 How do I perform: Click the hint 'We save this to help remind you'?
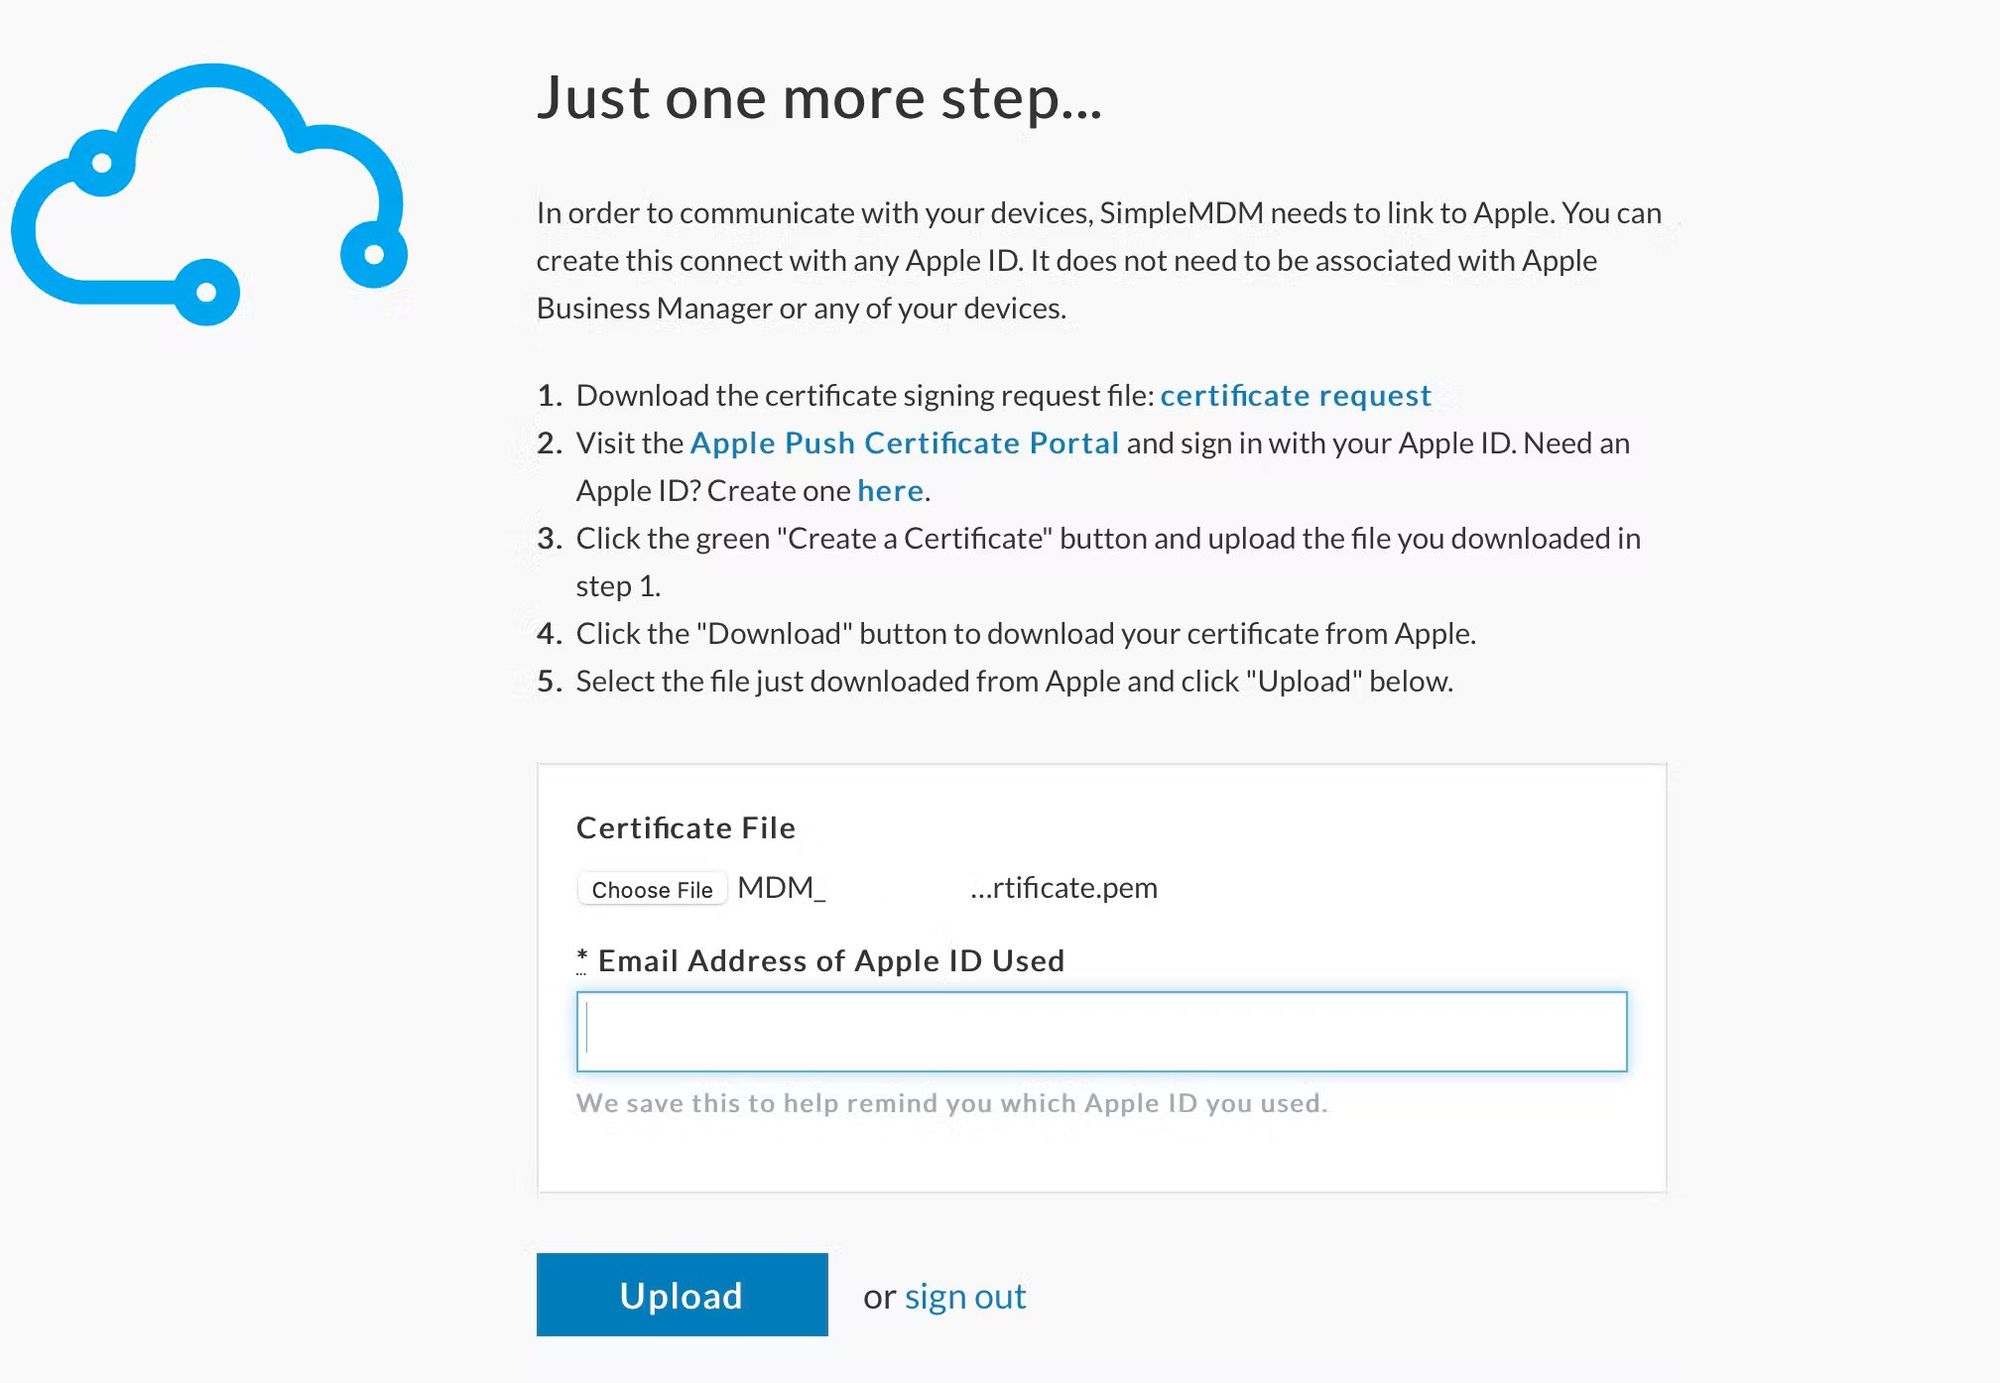pyautogui.click(x=952, y=1103)
